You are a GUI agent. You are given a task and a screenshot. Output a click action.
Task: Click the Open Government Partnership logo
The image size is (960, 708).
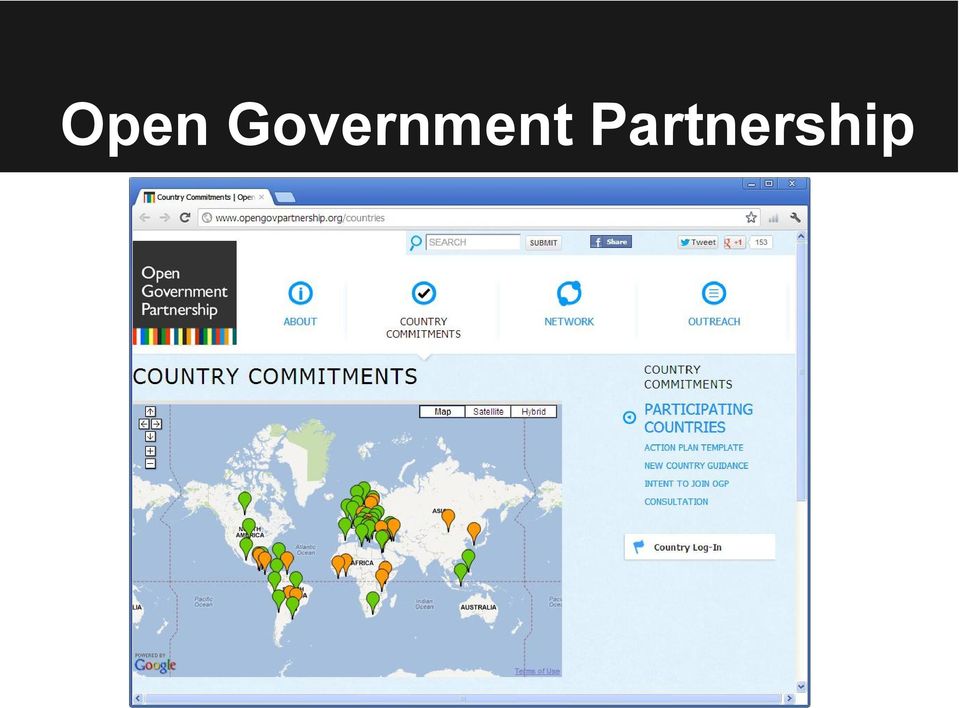tap(185, 293)
